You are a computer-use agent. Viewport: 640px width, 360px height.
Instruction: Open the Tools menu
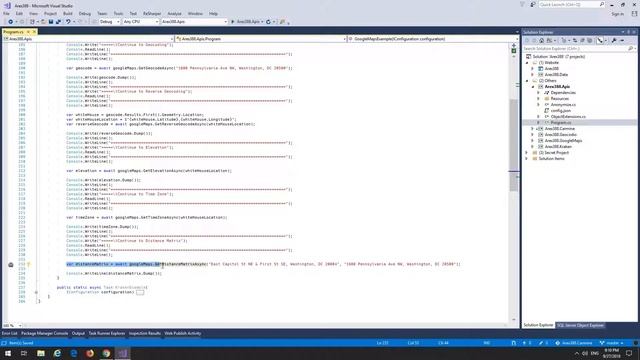[x=118, y=13]
